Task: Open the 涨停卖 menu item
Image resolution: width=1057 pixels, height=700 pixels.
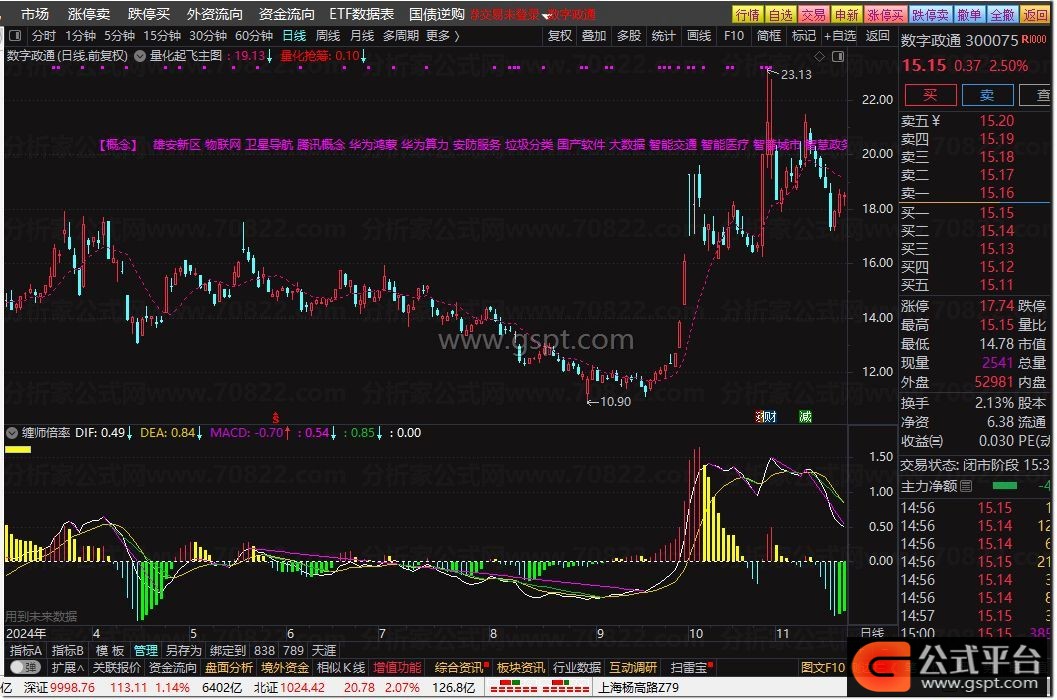Action: [x=88, y=14]
